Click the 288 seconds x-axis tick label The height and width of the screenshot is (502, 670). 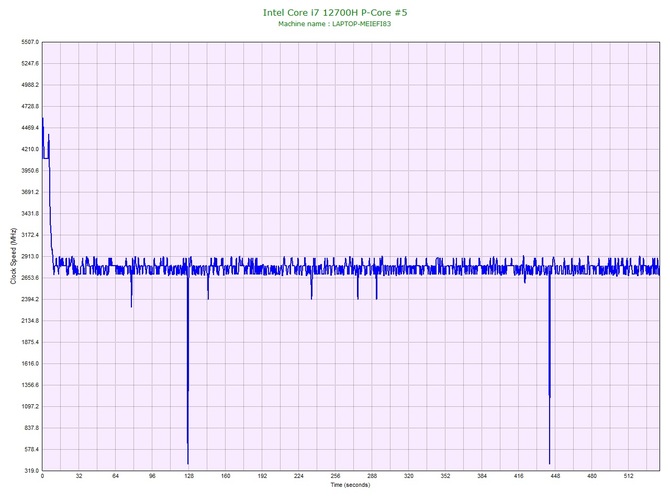click(372, 476)
